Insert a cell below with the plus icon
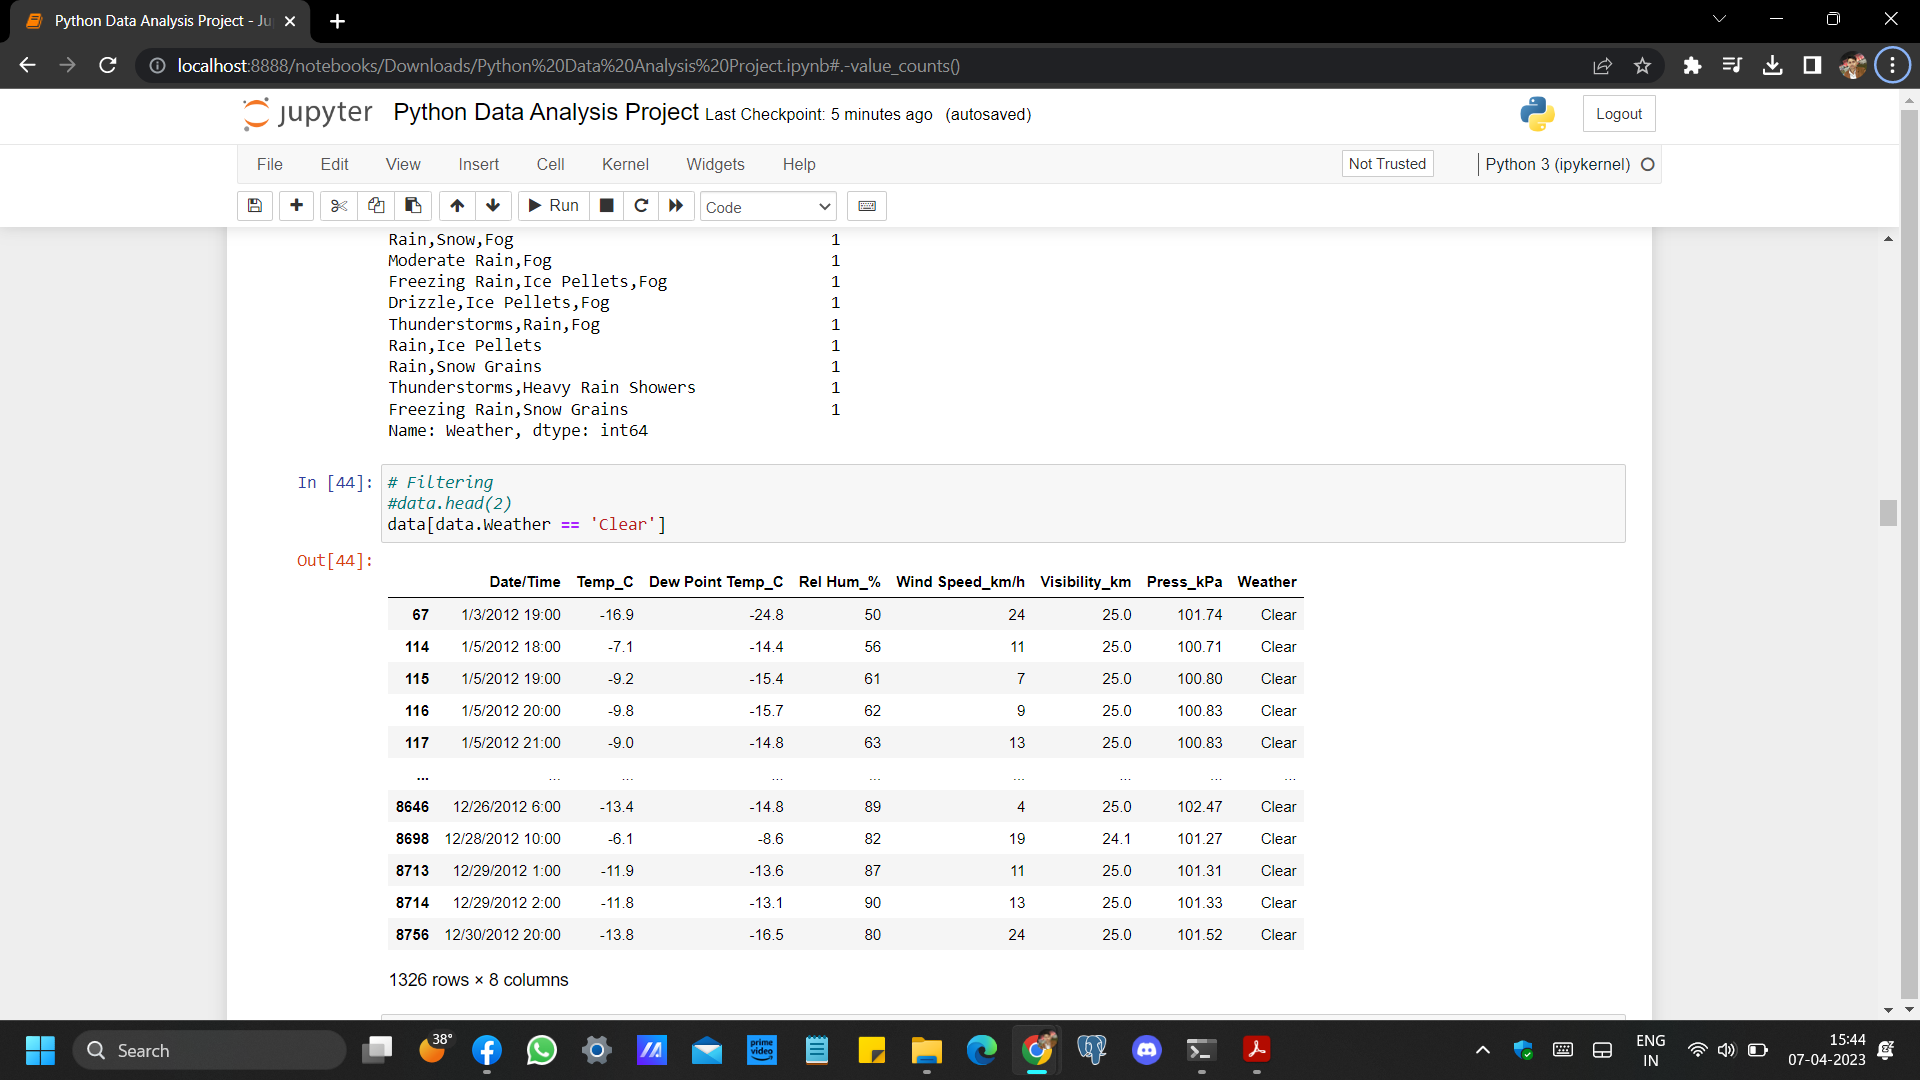The height and width of the screenshot is (1080, 1920). [x=296, y=206]
